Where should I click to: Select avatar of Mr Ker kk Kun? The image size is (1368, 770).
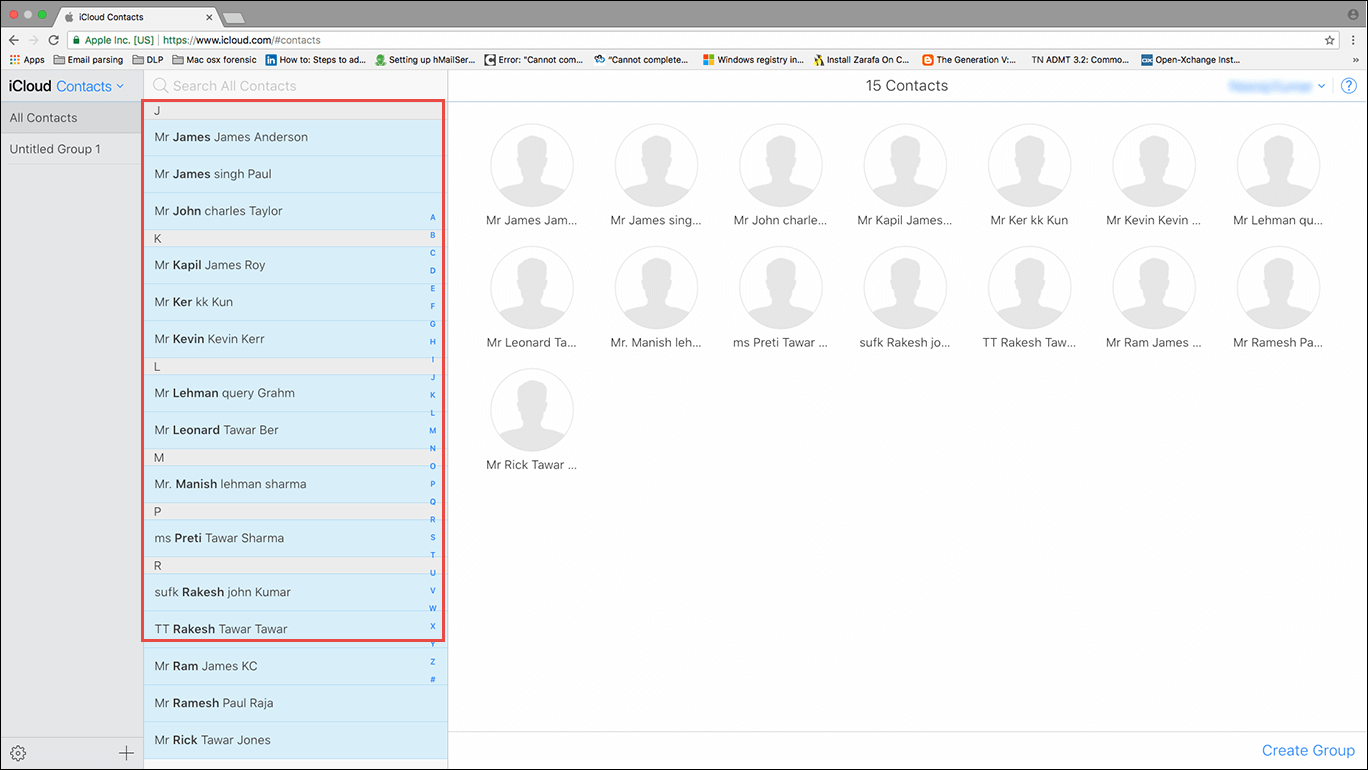[1029, 166]
